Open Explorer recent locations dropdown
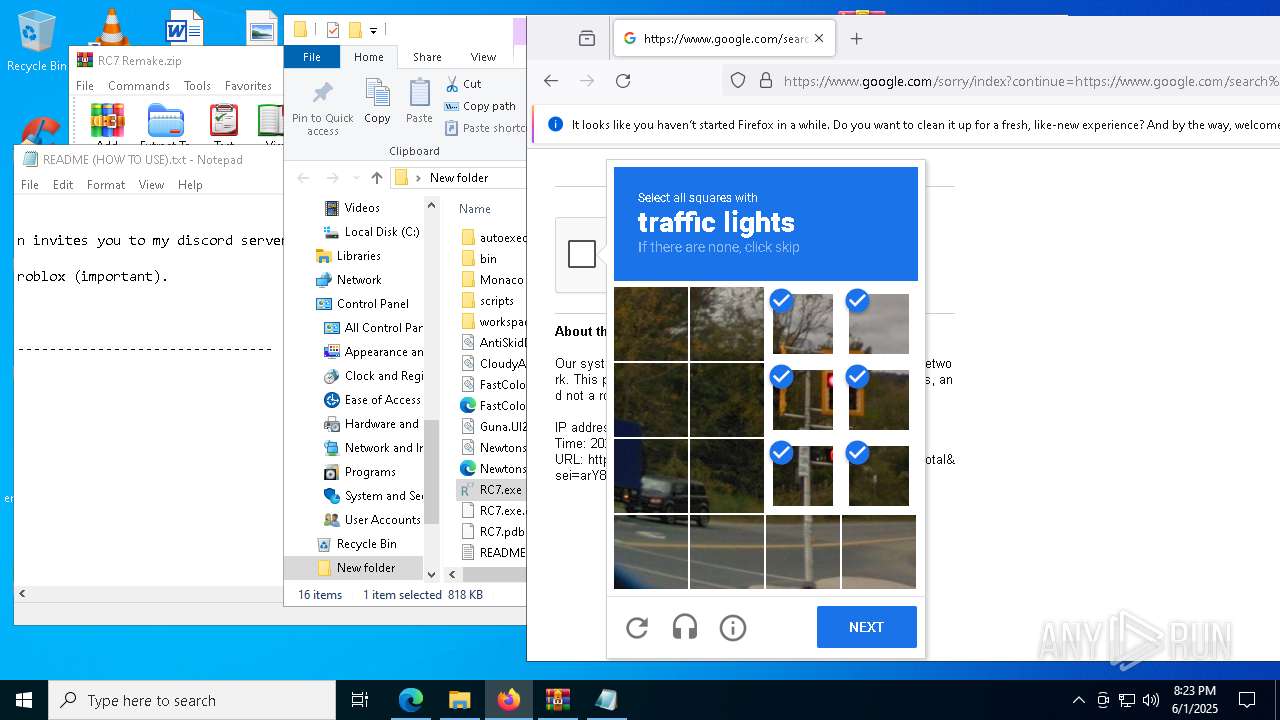This screenshot has height=720, width=1280. pyautogui.click(x=356, y=178)
